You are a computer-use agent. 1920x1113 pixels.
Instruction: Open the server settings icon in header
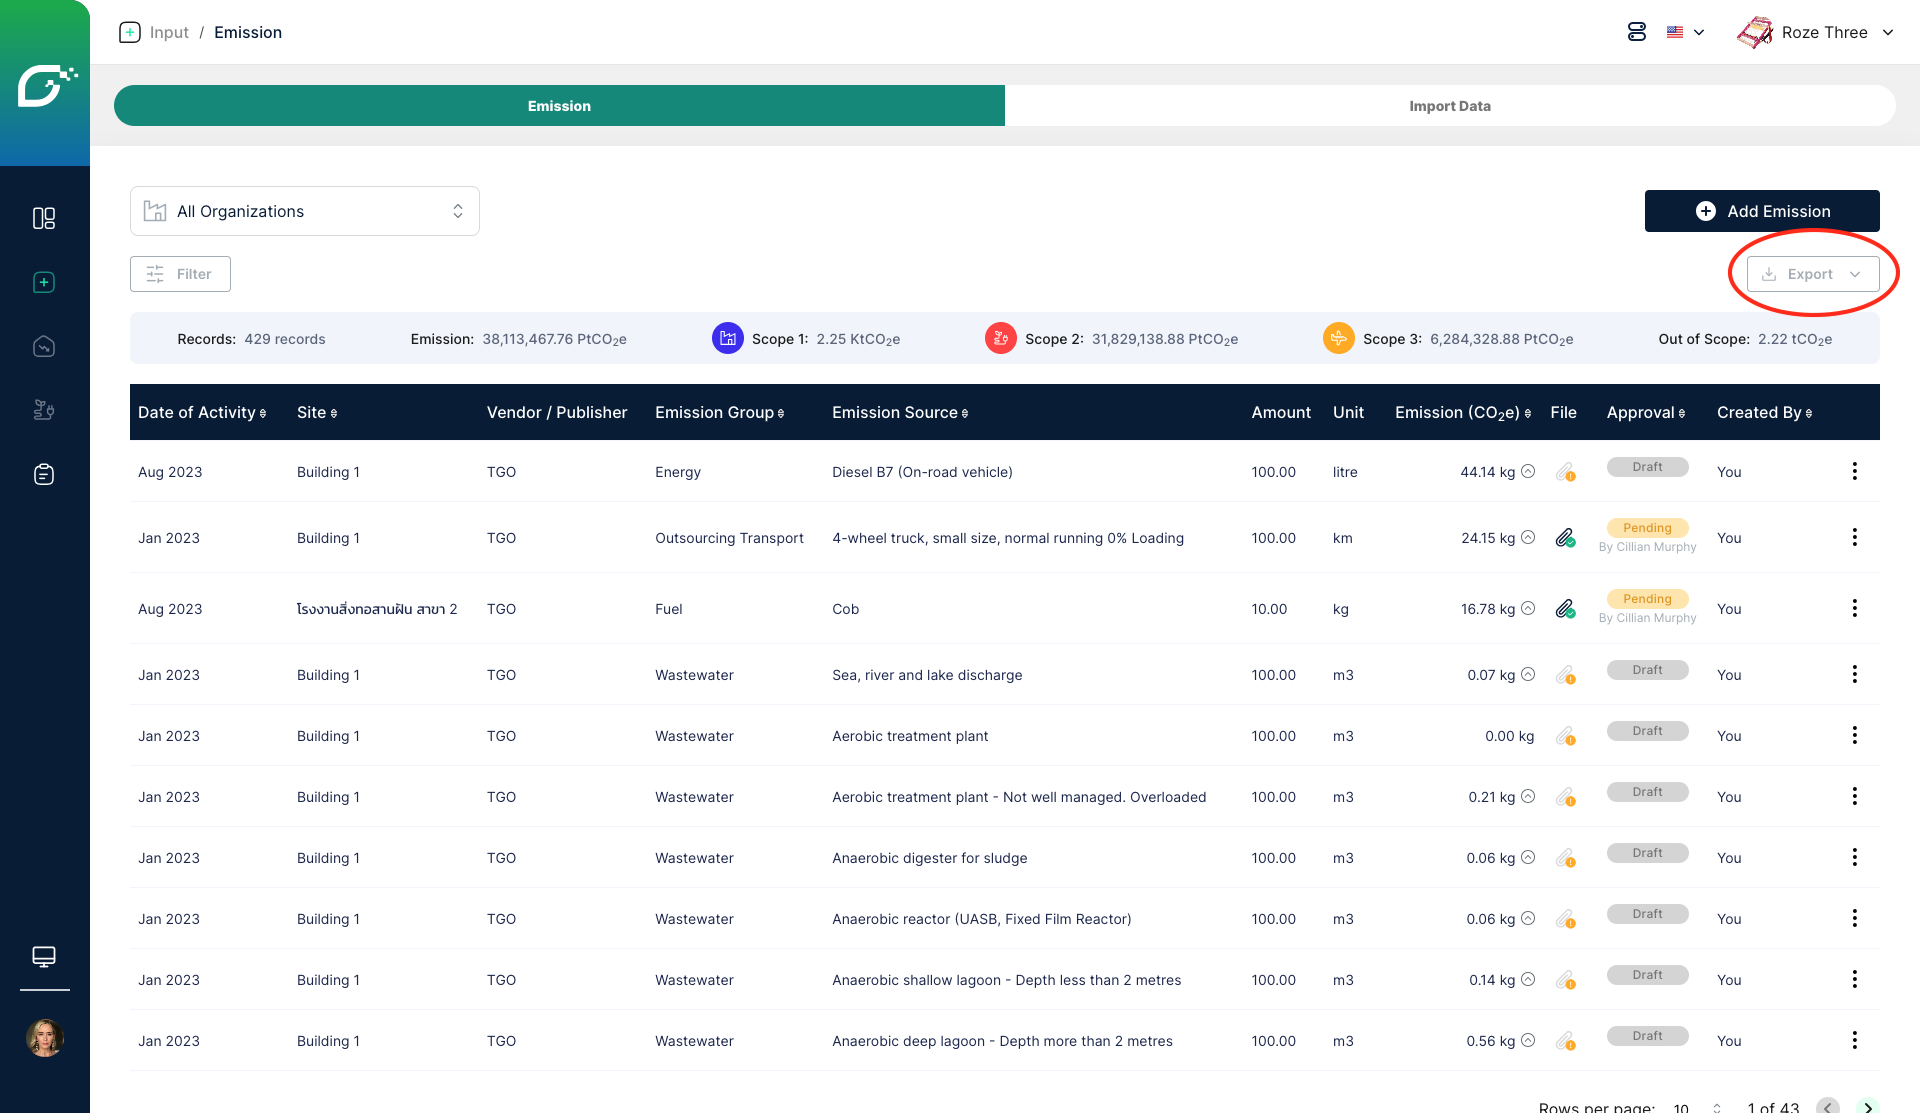pos(1636,32)
